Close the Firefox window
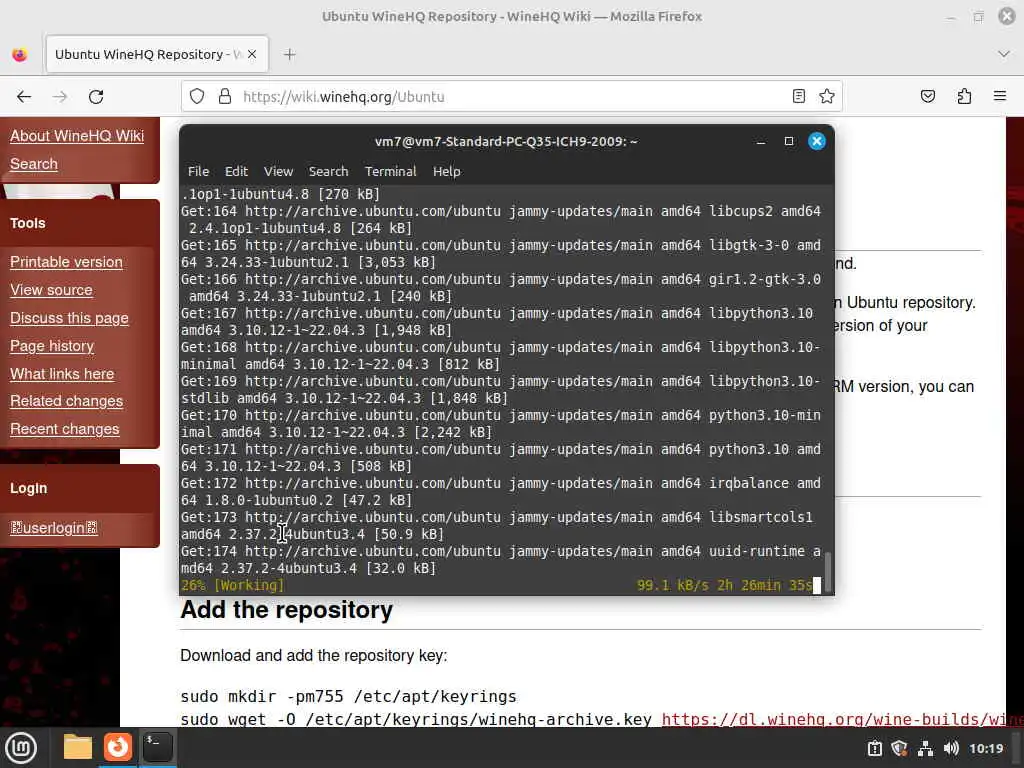 click(1006, 16)
